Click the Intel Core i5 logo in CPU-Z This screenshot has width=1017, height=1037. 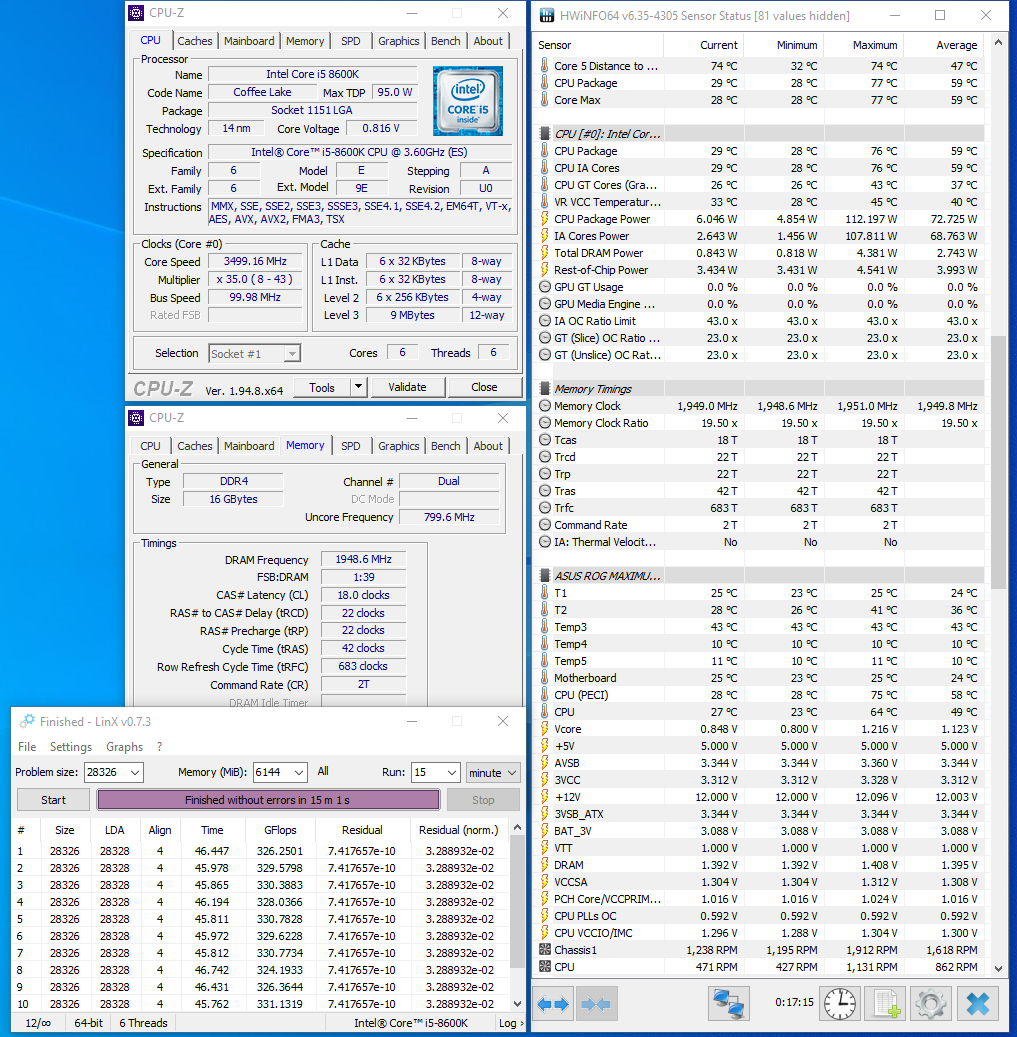468,101
